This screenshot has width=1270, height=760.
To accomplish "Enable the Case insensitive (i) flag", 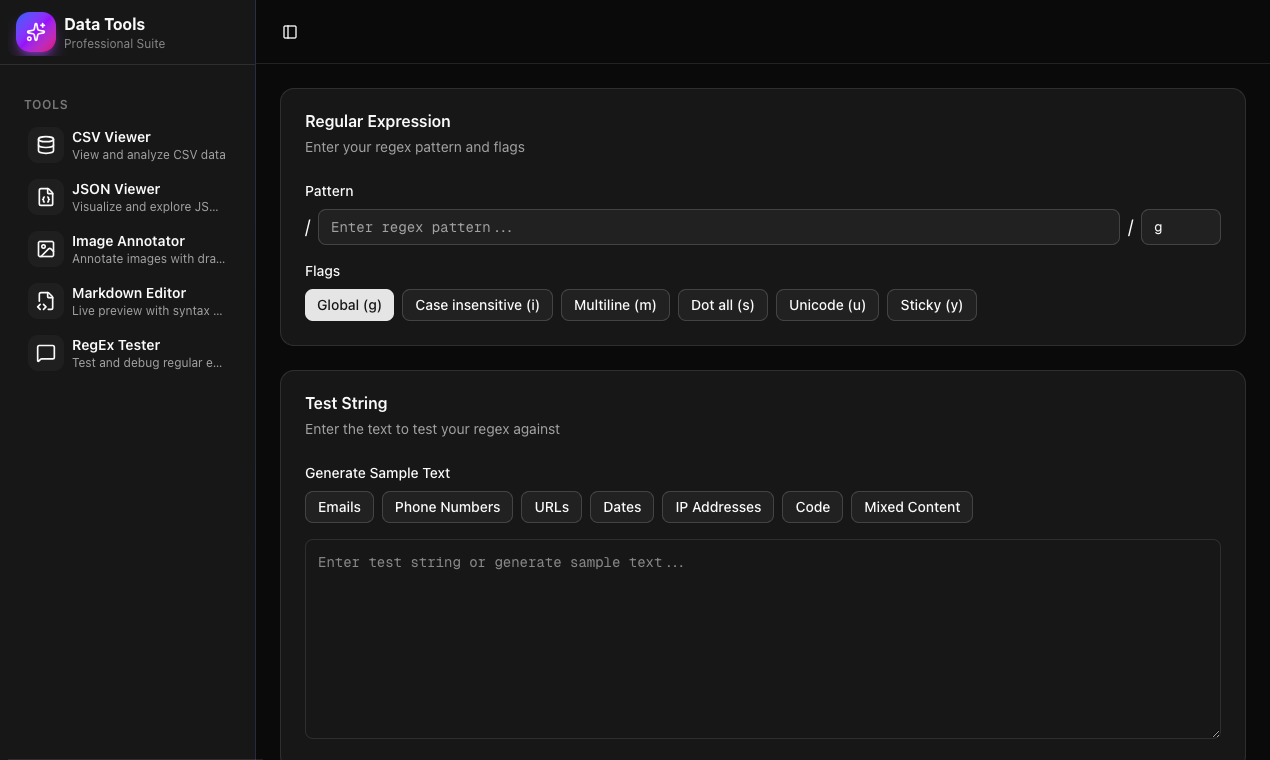I will click(477, 305).
